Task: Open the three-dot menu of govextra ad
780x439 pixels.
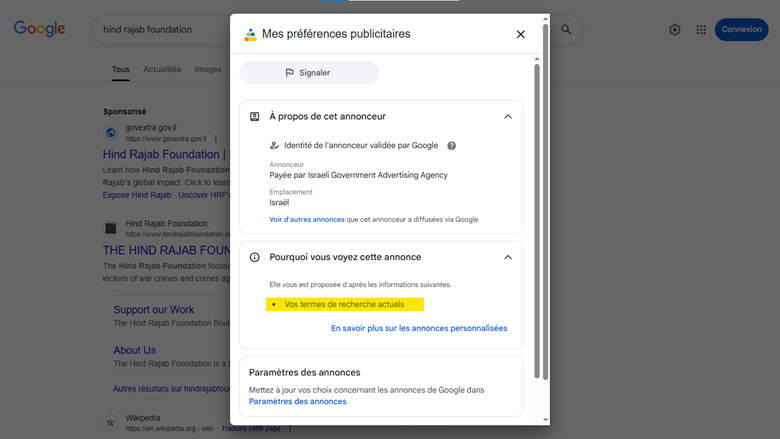Action: (x=216, y=139)
